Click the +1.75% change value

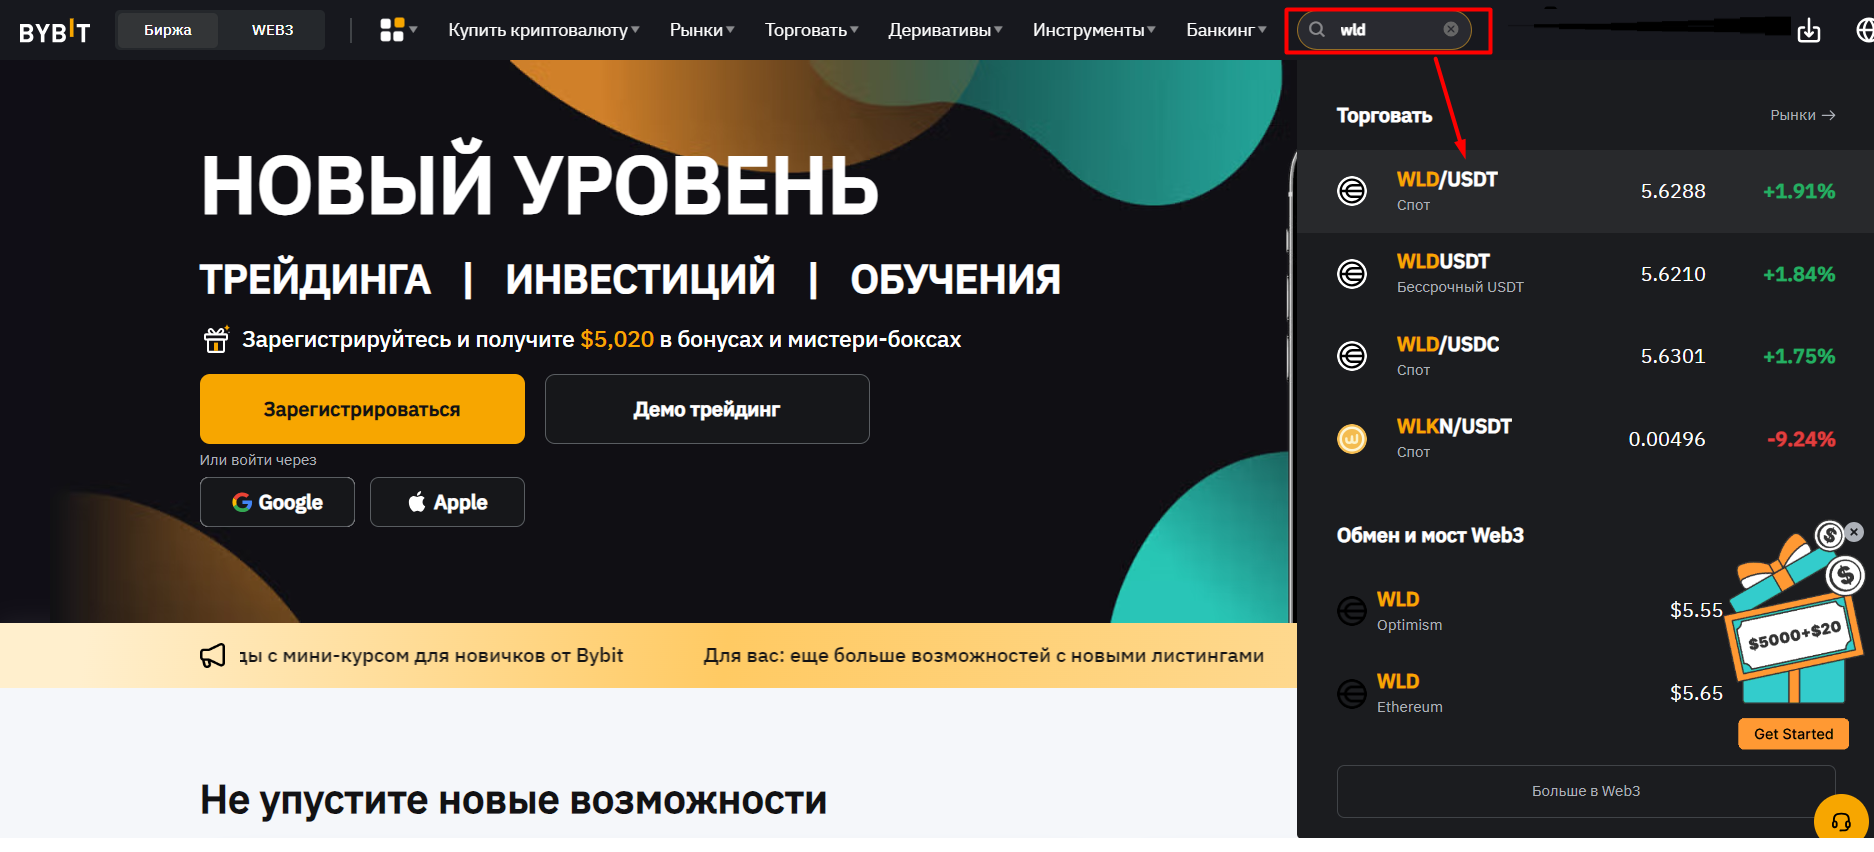[x=1799, y=356]
